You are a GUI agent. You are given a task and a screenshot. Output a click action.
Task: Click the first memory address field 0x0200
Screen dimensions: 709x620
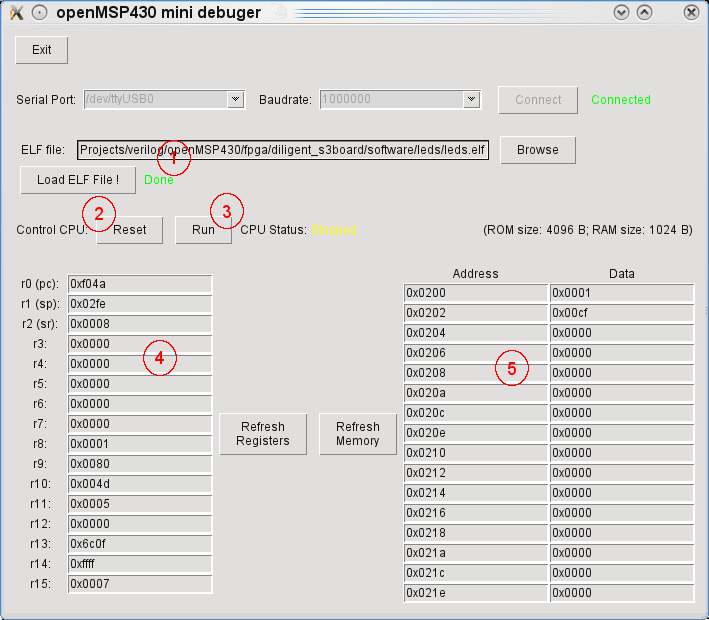click(x=475, y=293)
